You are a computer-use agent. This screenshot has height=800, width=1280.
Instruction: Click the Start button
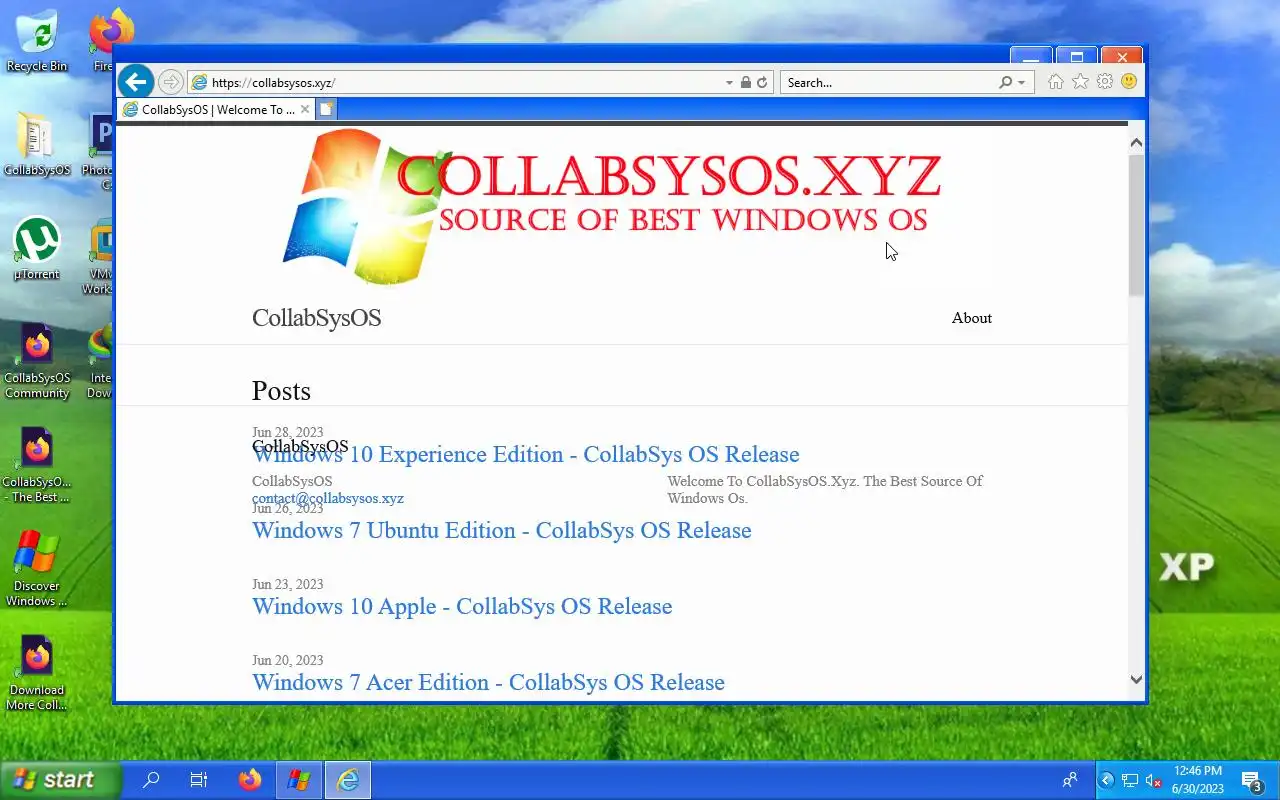tap(60, 780)
